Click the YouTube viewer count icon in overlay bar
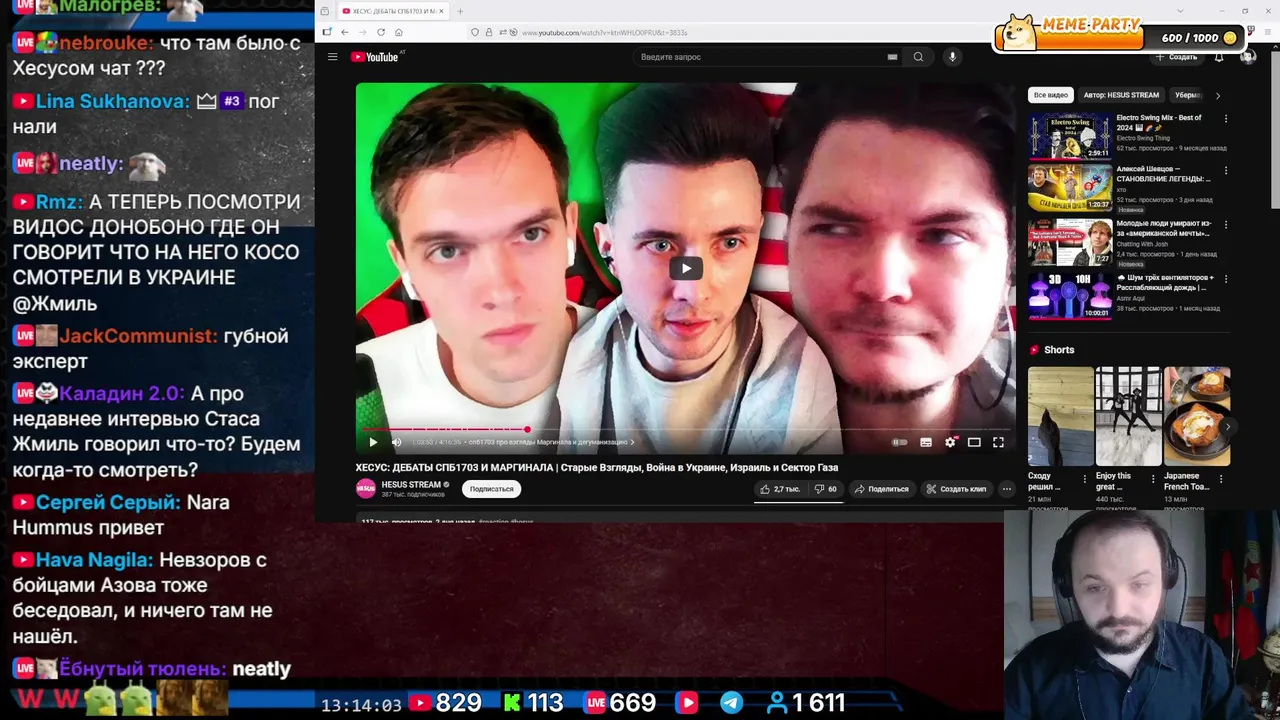This screenshot has width=1280, height=720. 420,703
